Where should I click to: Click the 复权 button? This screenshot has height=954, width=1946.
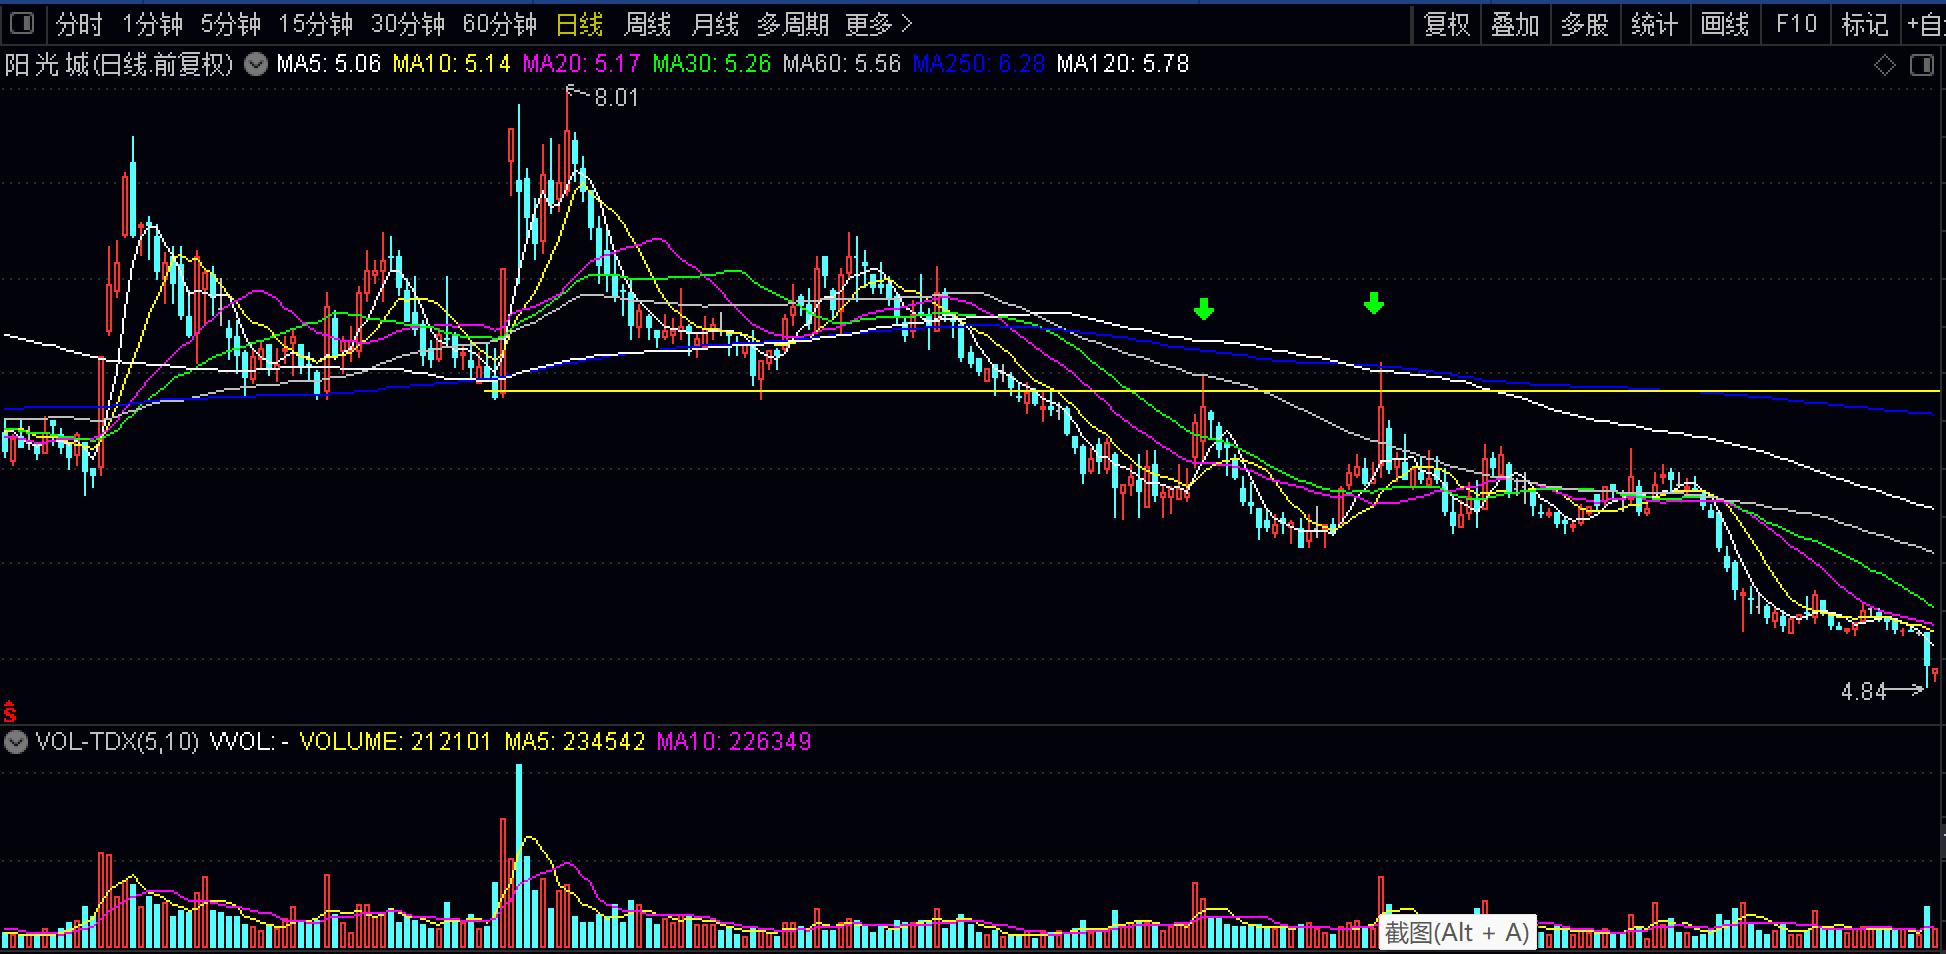point(1446,24)
